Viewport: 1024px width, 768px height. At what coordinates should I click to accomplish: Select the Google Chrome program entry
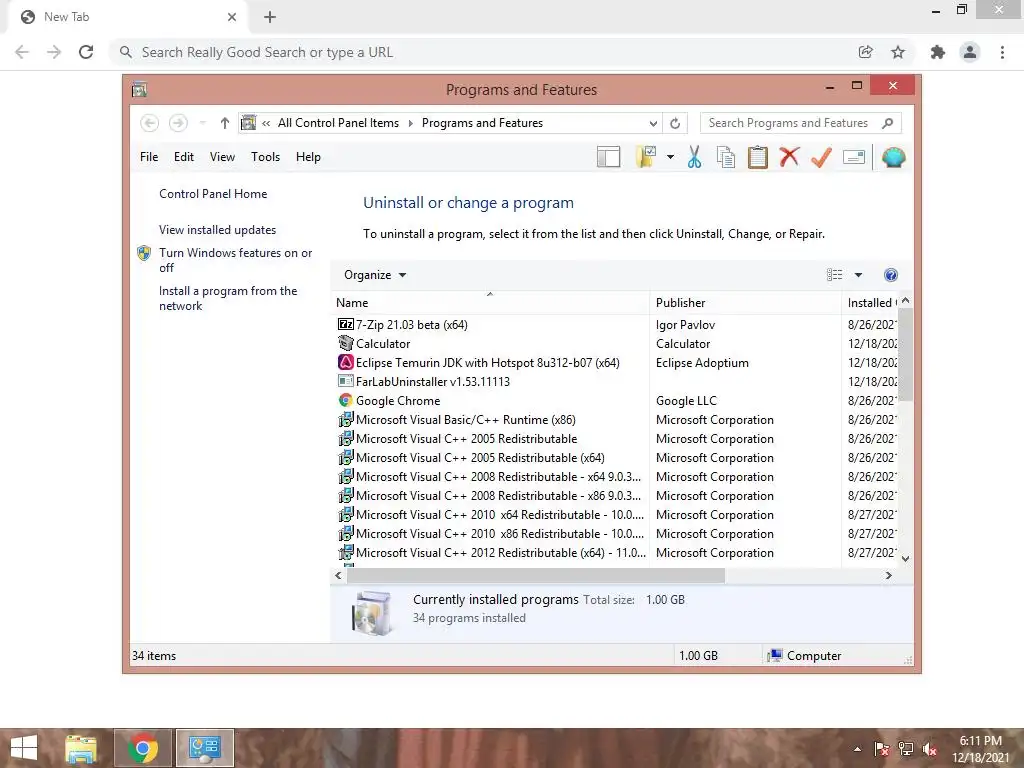(x=398, y=401)
